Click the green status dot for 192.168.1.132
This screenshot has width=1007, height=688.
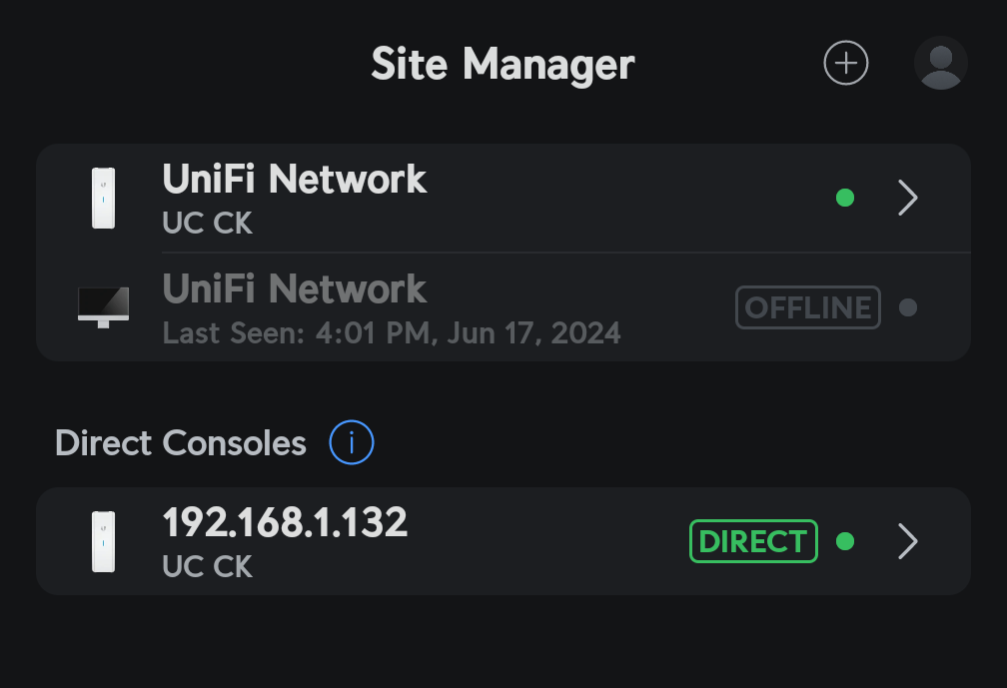[845, 542]
